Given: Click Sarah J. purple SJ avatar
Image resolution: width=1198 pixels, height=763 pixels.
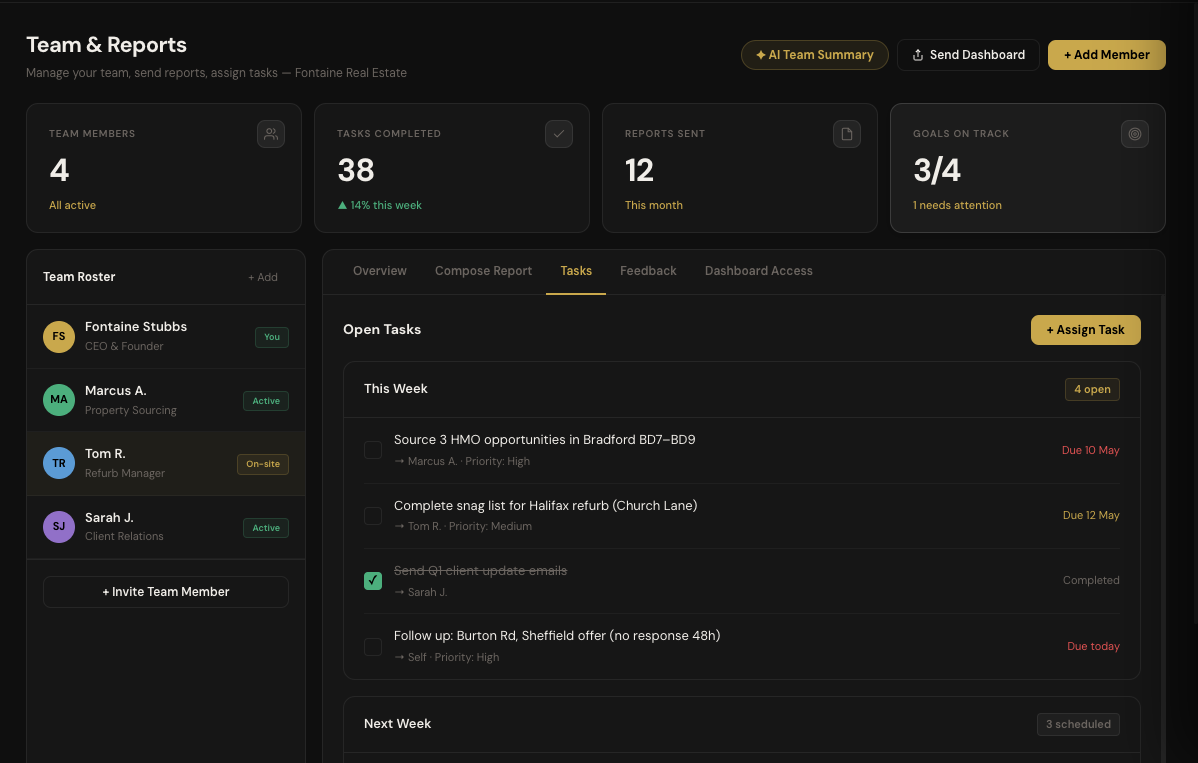Looking at the screenshot, I should 59,527.
